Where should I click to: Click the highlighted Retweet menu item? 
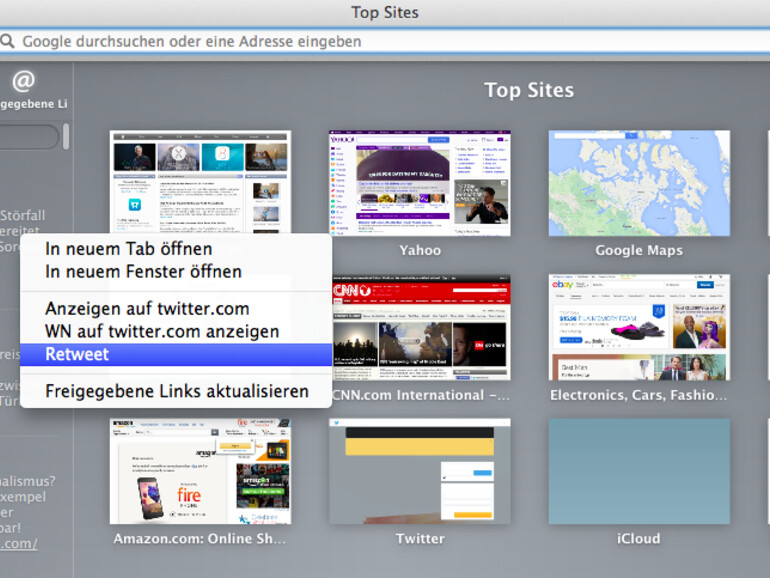pos(176,354)
